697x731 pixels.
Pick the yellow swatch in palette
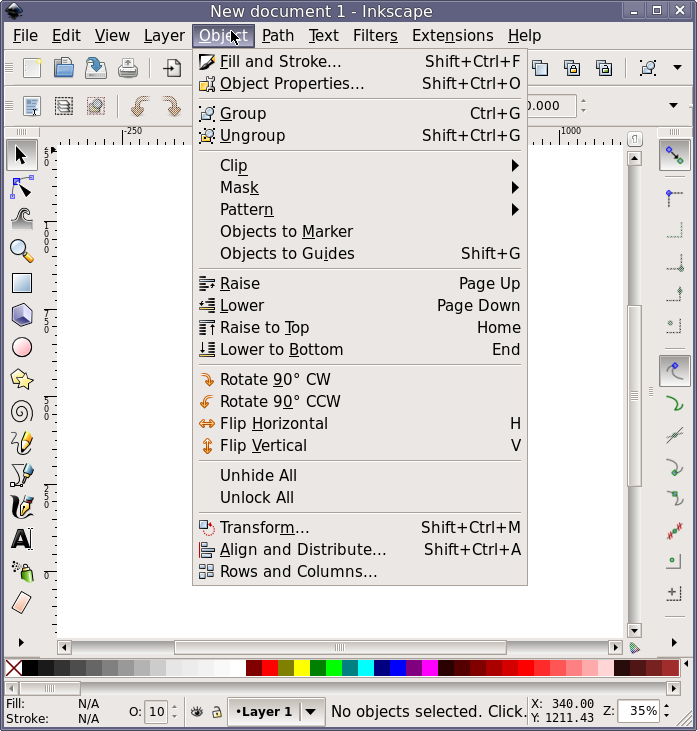pyautogui.click(x=302, y=668)
